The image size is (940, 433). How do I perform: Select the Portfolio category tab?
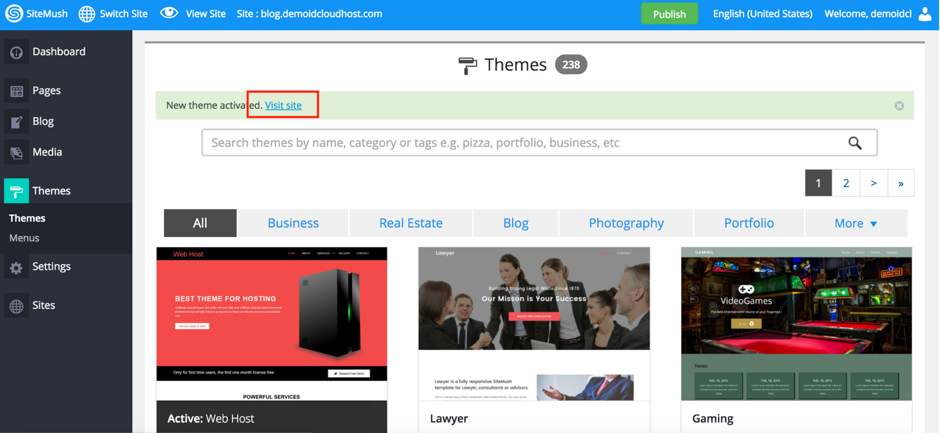pyautogui.click(x=749, y=223)
